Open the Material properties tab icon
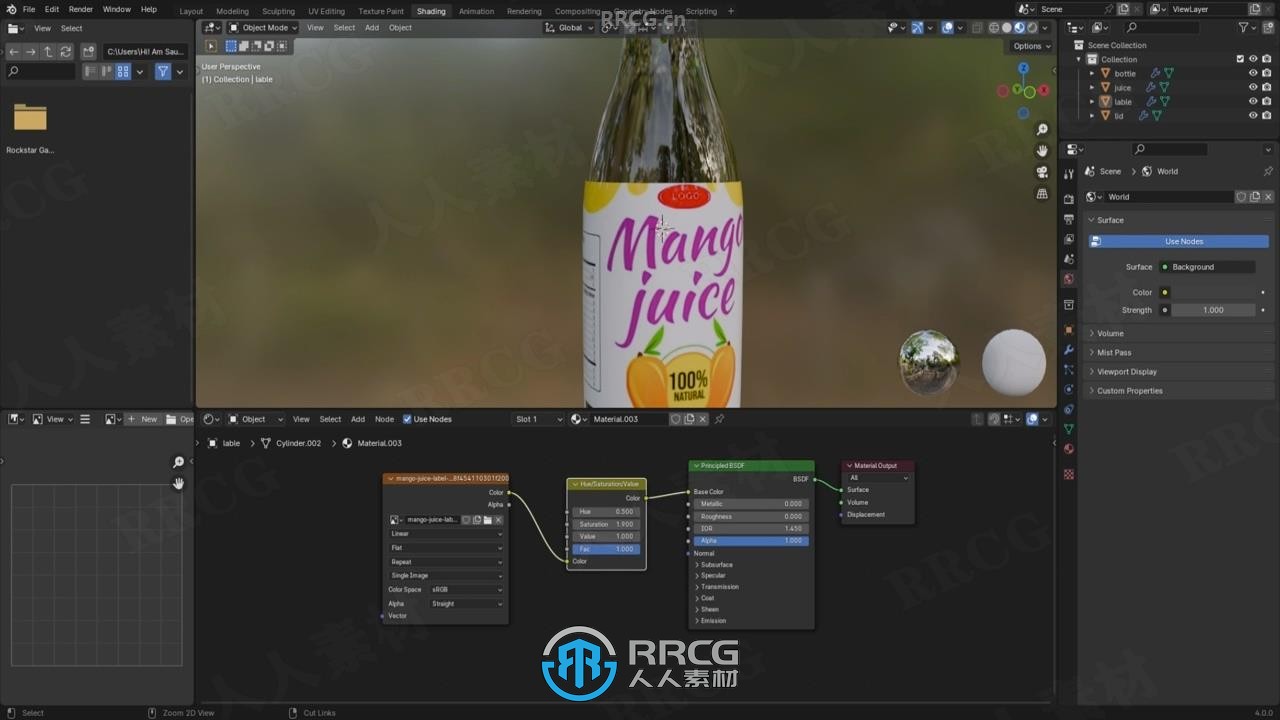Viewport: 1280px width, 720px height. click(x=1069, y=449)
